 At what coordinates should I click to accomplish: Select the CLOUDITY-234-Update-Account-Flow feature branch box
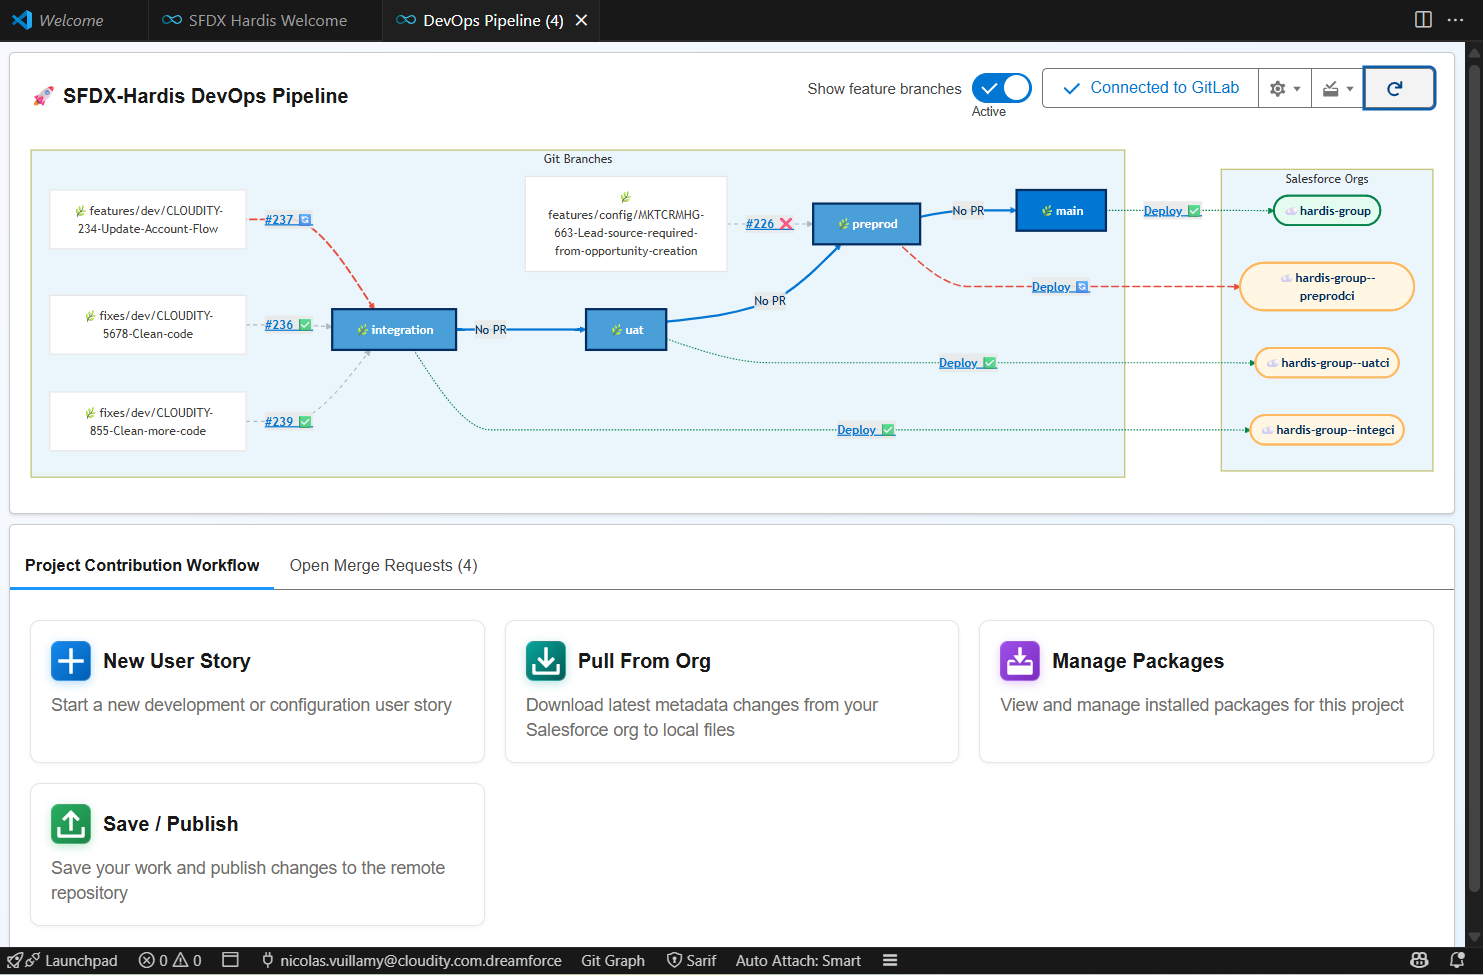pos(148,219)
